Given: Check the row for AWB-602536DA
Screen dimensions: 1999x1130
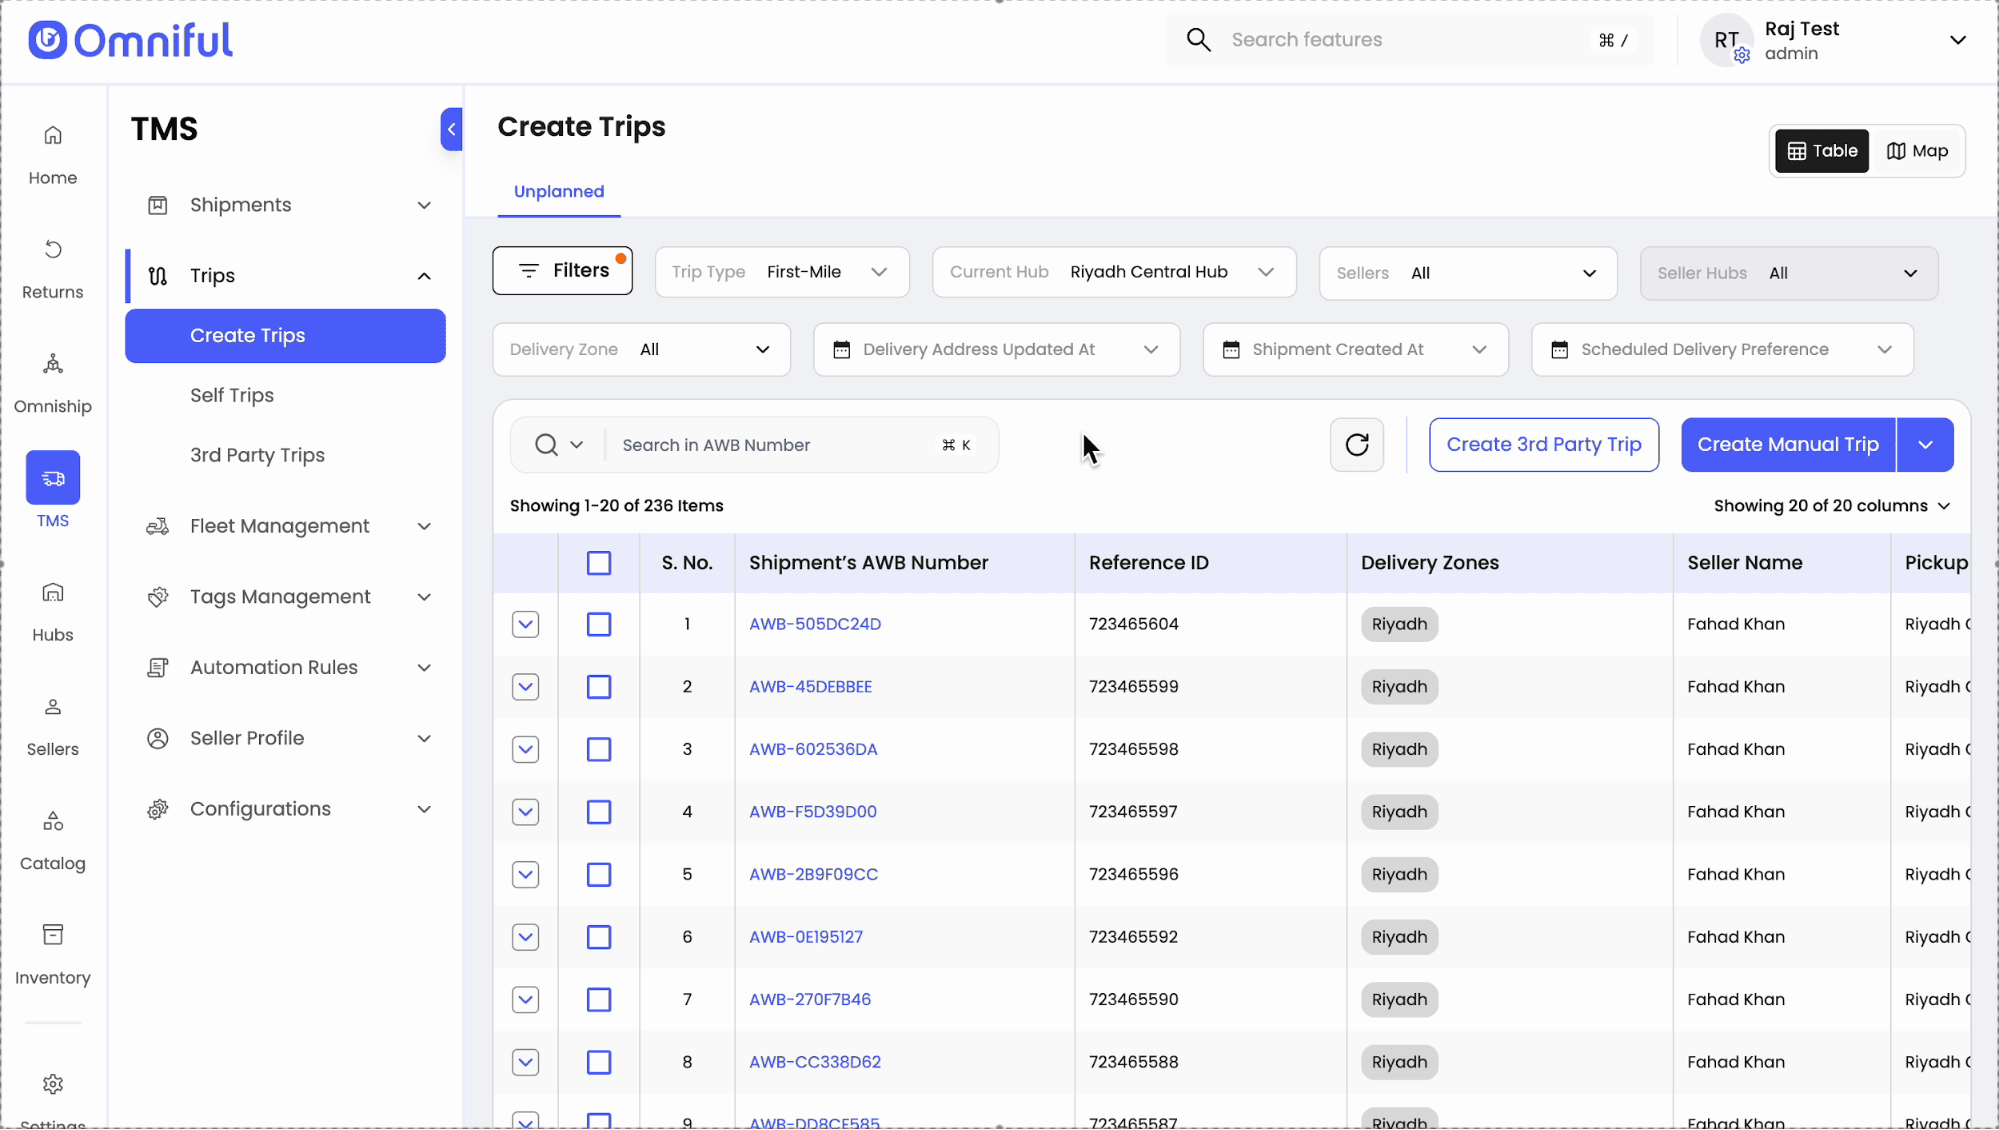Looking at the screenshot, I should (599, 750).
